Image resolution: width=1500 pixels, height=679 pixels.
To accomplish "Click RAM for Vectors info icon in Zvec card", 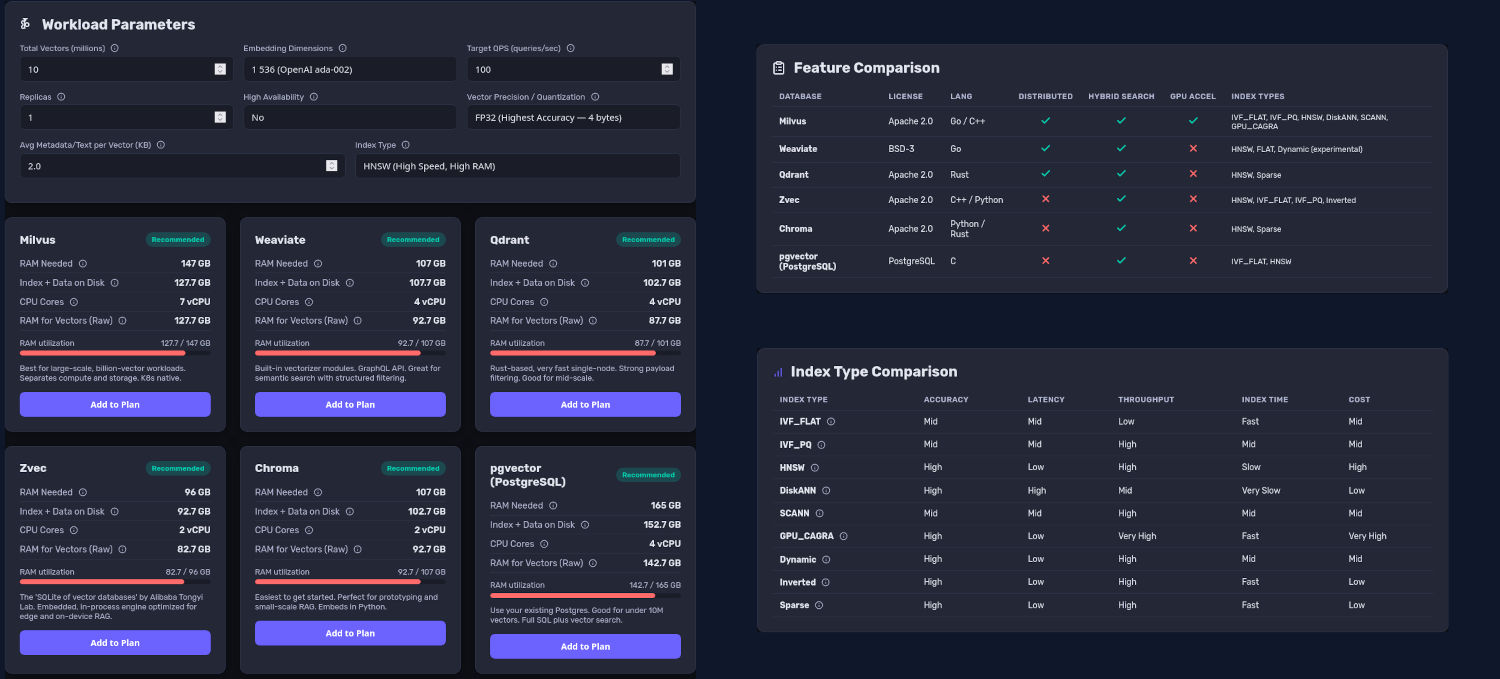I will (x=123, y=549).
